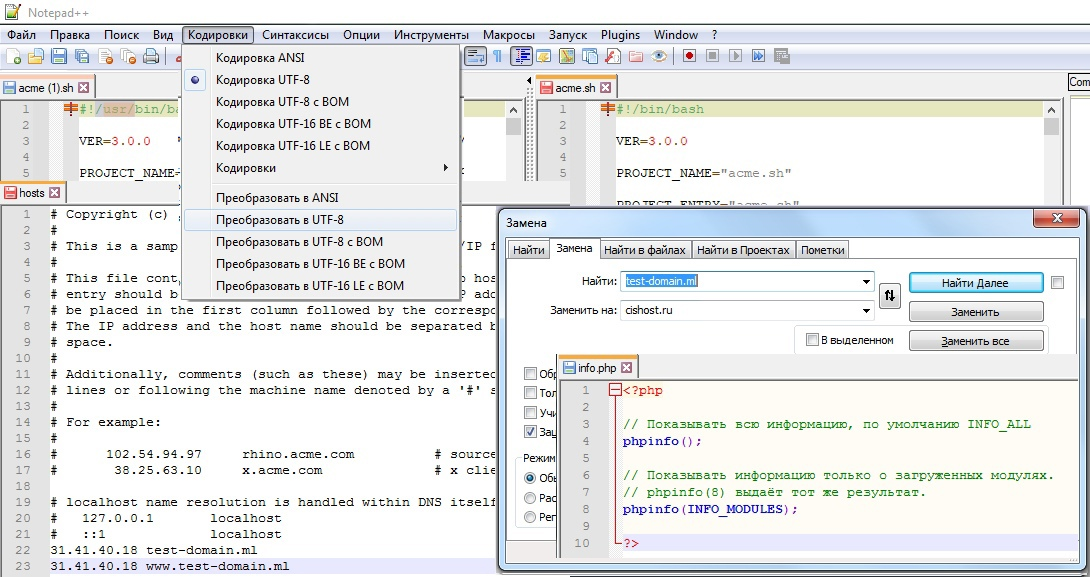Click the Print toolbar icon

click(151, 57)
